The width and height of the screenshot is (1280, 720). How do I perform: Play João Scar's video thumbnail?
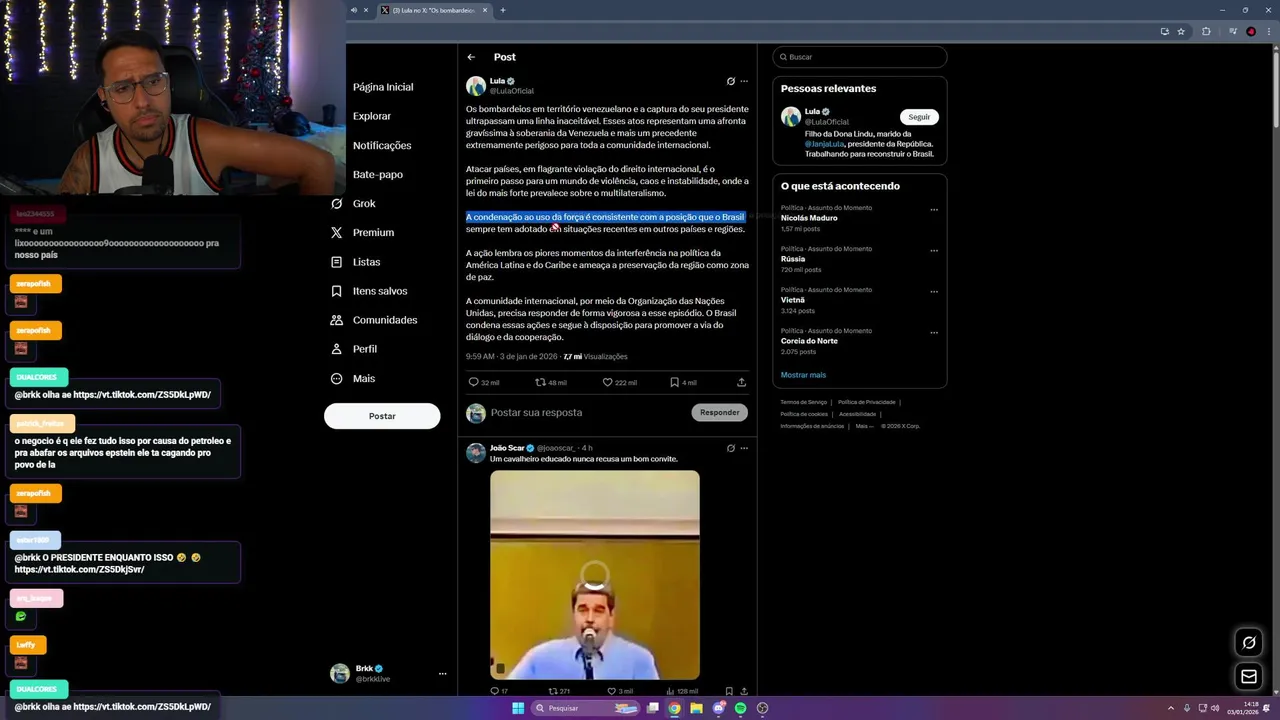pyautogui.click(x=595, y=575)
